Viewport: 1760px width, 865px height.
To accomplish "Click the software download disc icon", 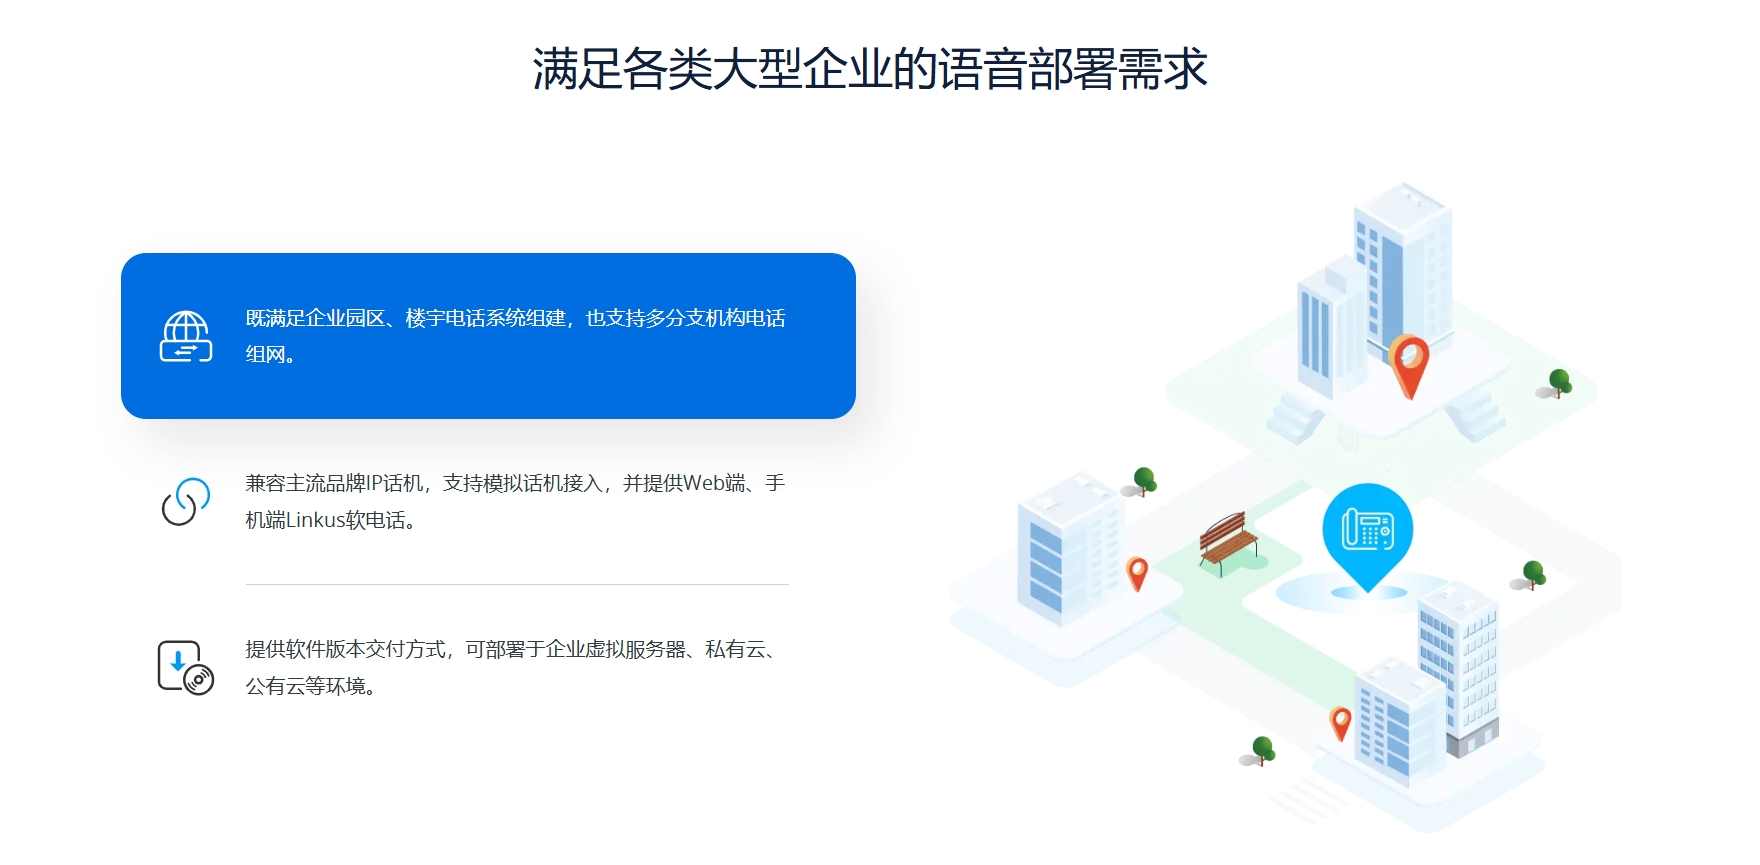I will pyautogui.click(x=186, y=667).
